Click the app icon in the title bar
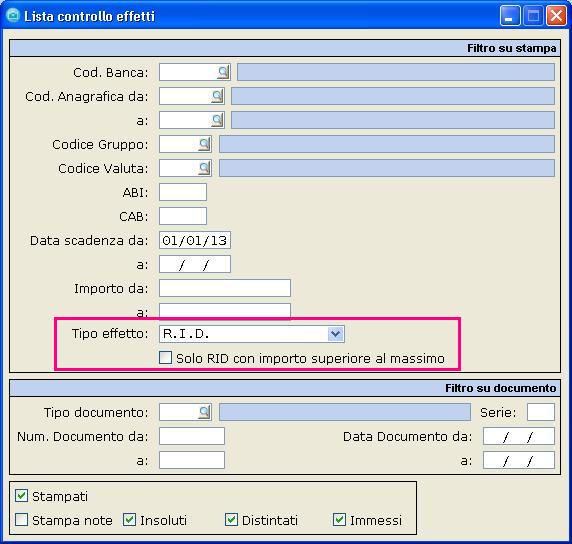The width and height of the screenshot is (572, 544). 13,16
